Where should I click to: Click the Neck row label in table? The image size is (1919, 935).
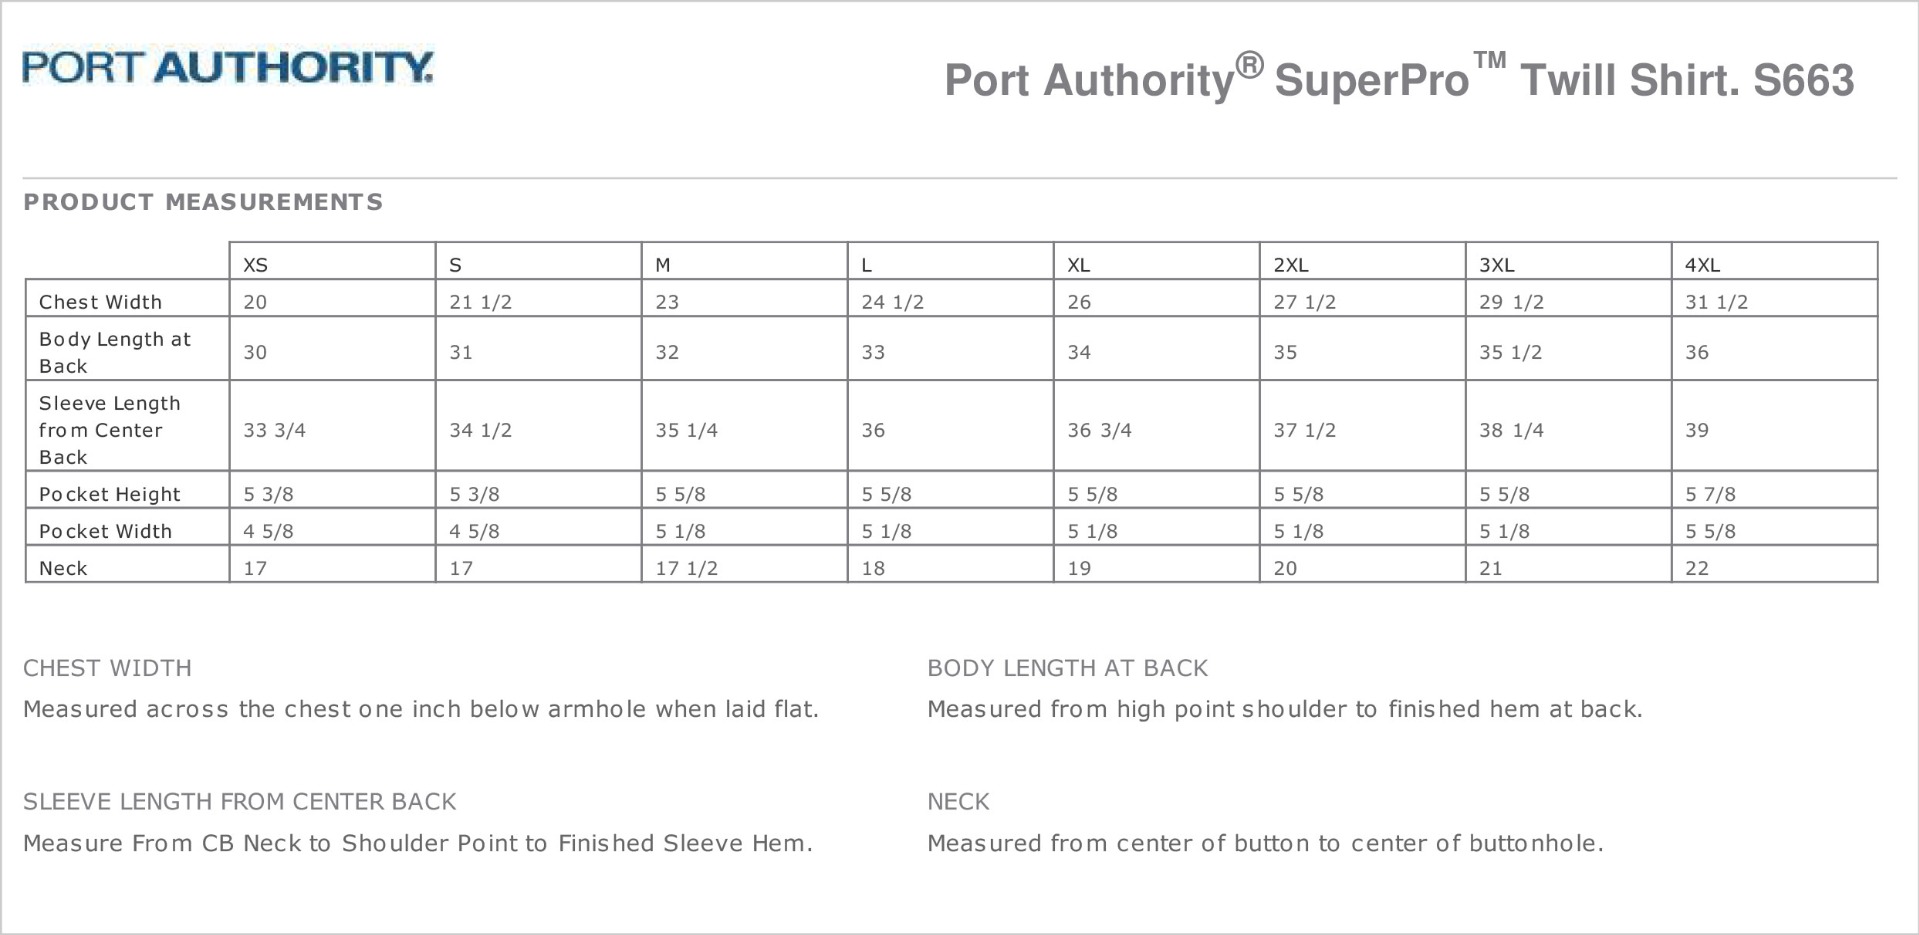(63, 568)
